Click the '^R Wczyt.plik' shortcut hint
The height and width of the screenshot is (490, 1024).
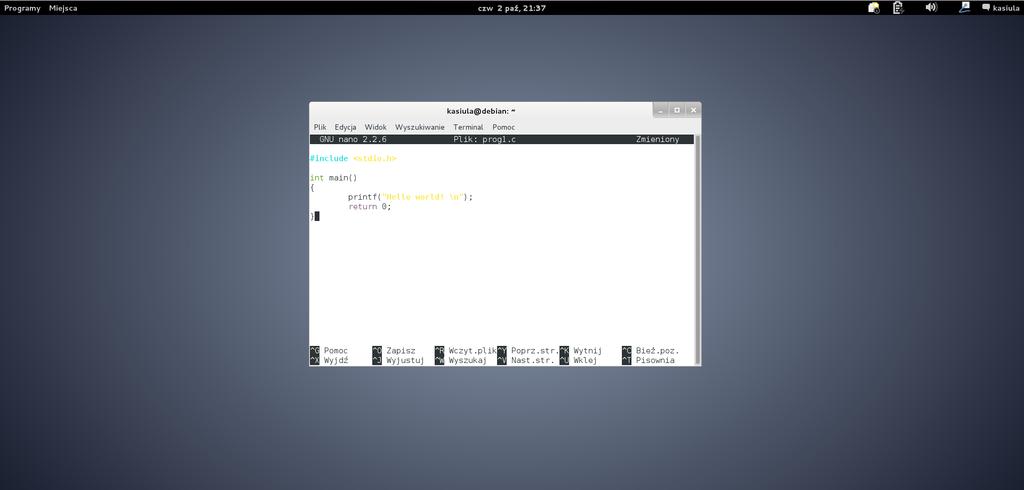click(x=466, y=351)
